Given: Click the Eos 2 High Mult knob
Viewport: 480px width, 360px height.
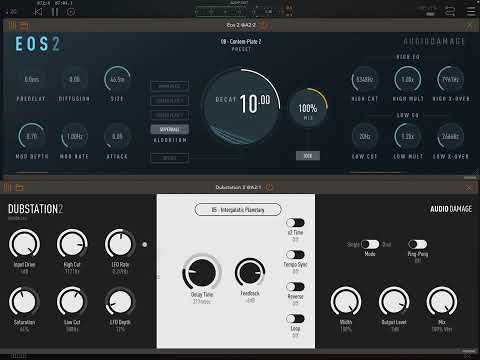Looking at the screenshot, I should (407, 79).
